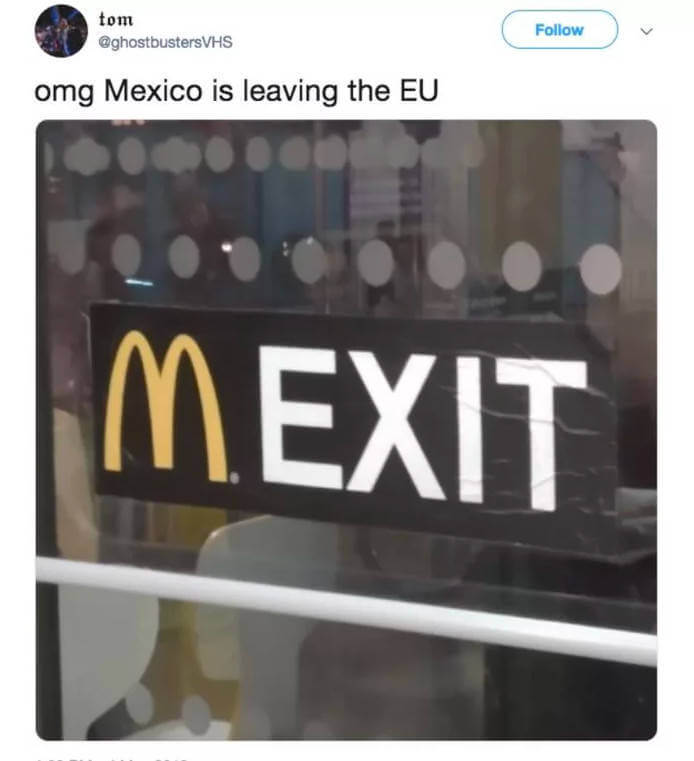
Task: Click the word "Mexico" in the tweet
Action: tap(153, 91)
